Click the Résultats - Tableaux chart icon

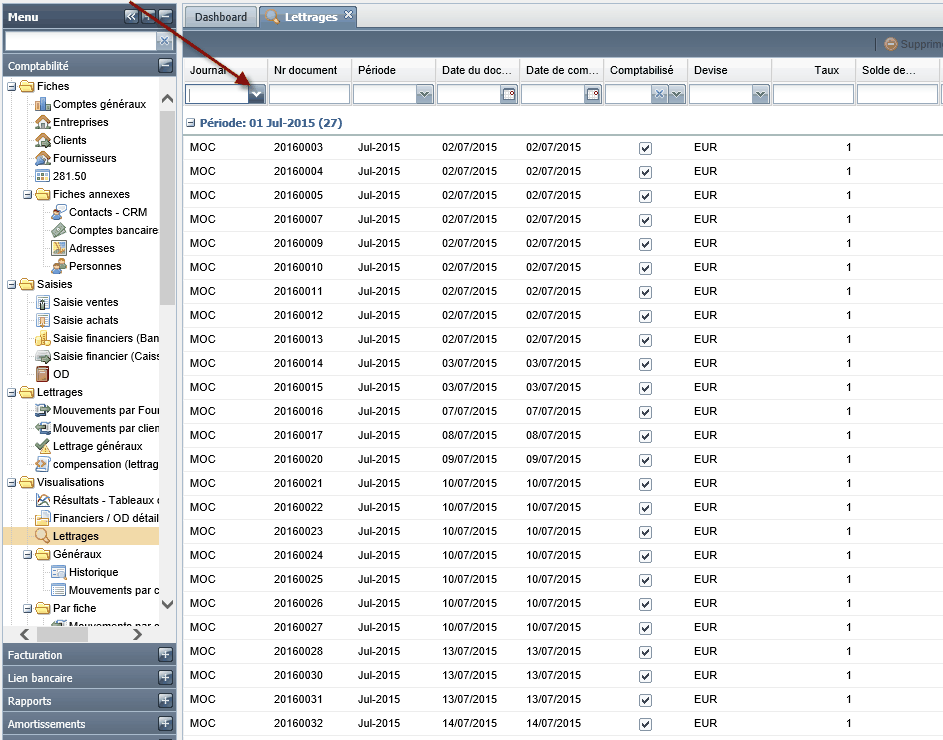point(43,501)
